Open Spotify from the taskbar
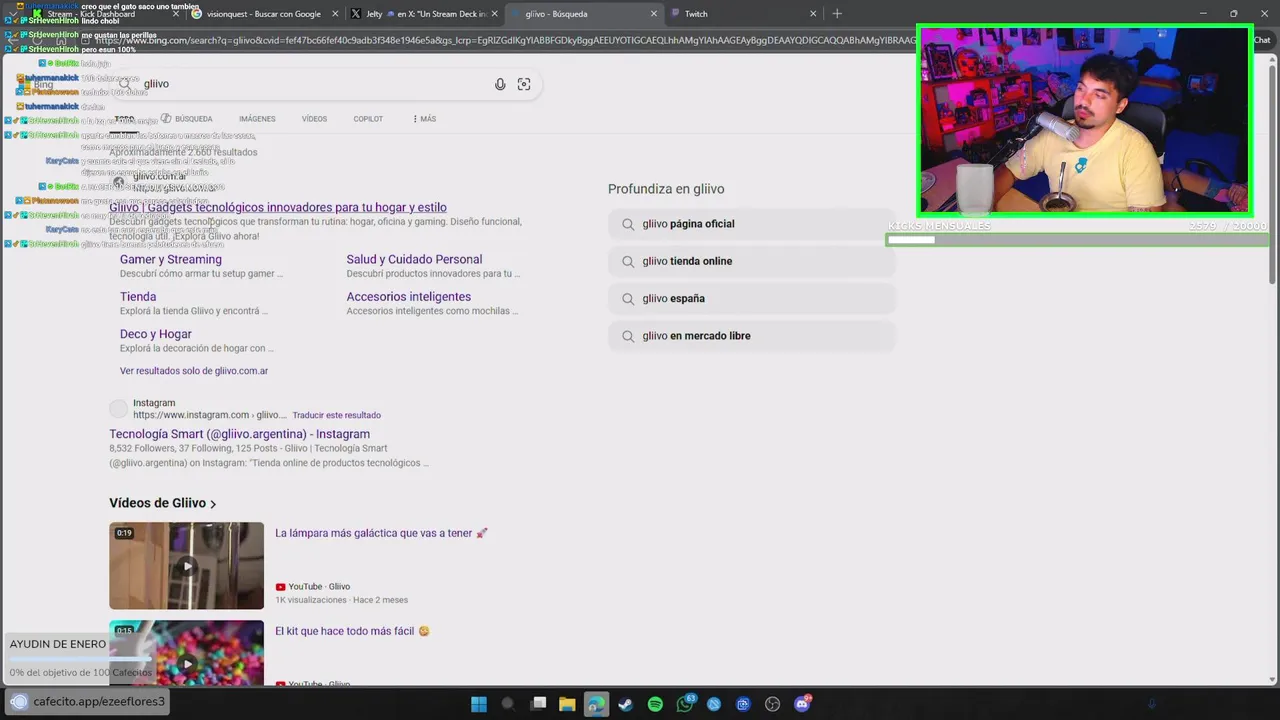The height and width of the screenshot is (720, 1280). [655, 704]
